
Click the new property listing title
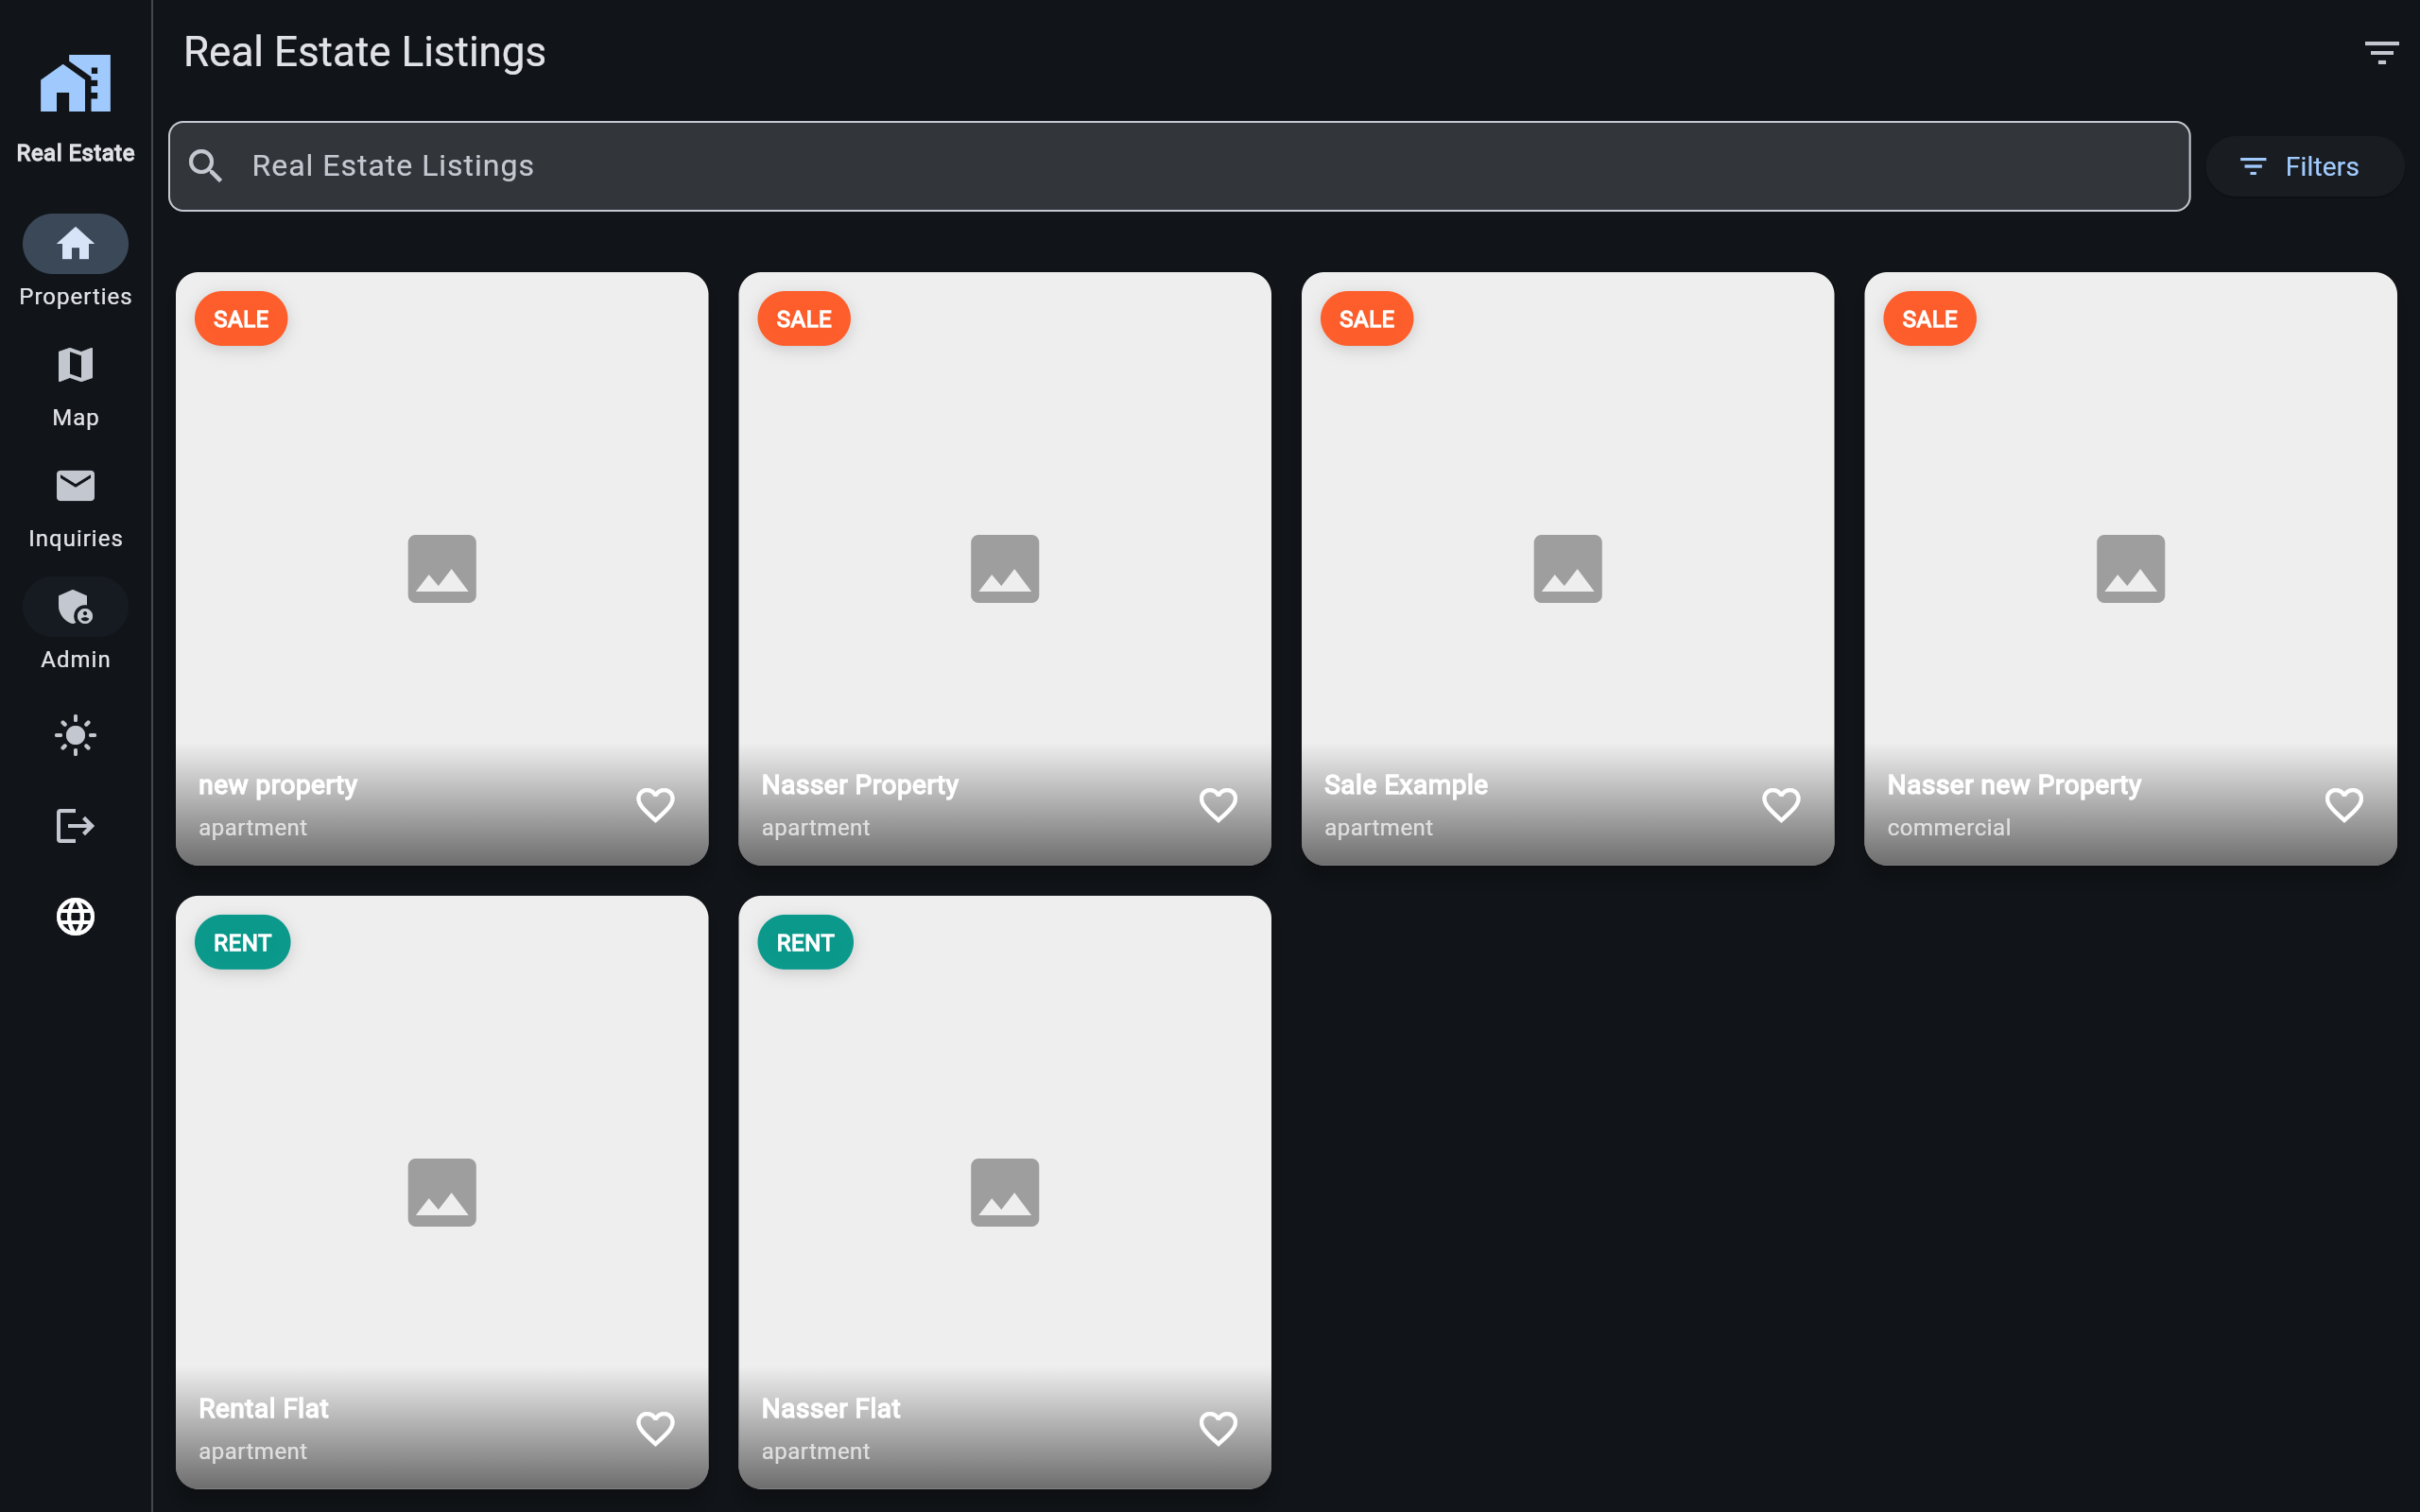[x=278, y=785]
